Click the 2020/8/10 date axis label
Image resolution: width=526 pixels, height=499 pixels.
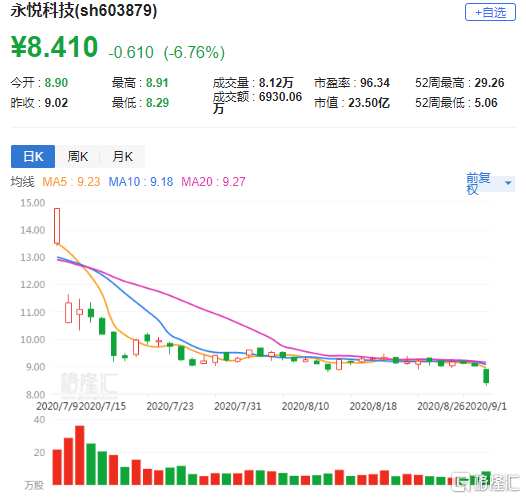coord(305,406)
